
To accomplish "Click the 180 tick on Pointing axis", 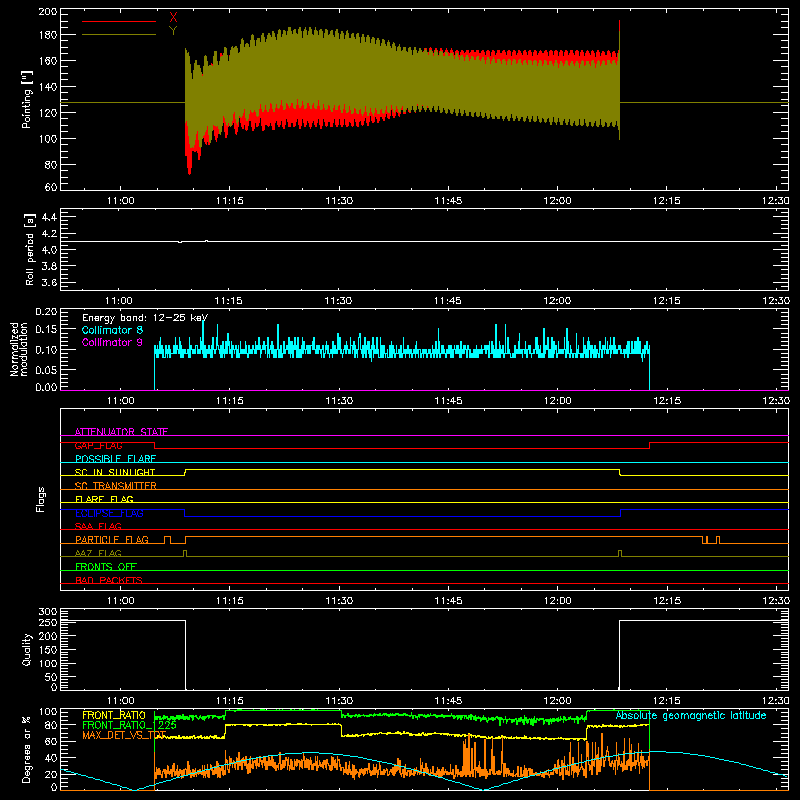I will (x=47, y=35).
